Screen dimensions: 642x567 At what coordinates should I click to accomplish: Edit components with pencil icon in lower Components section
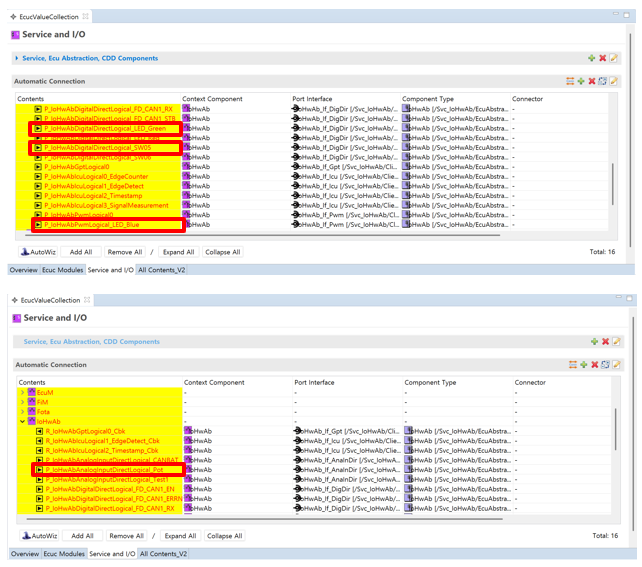(616, 341)
